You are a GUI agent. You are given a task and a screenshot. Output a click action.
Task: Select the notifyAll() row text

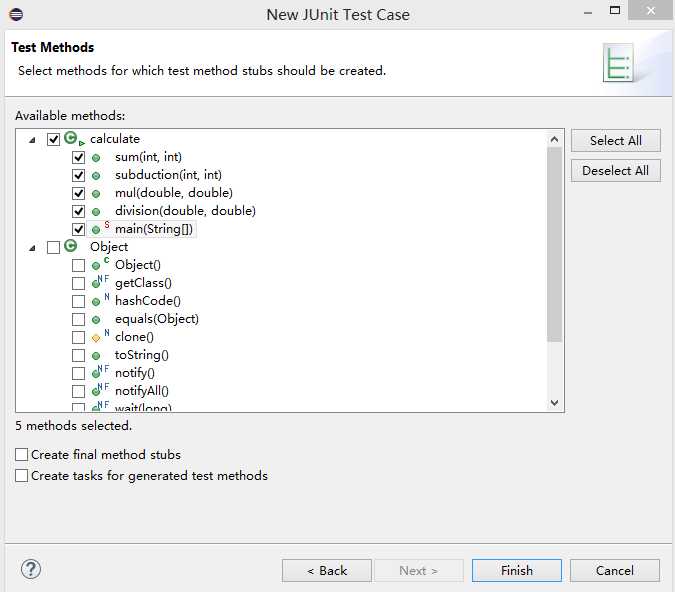point(142,391)
